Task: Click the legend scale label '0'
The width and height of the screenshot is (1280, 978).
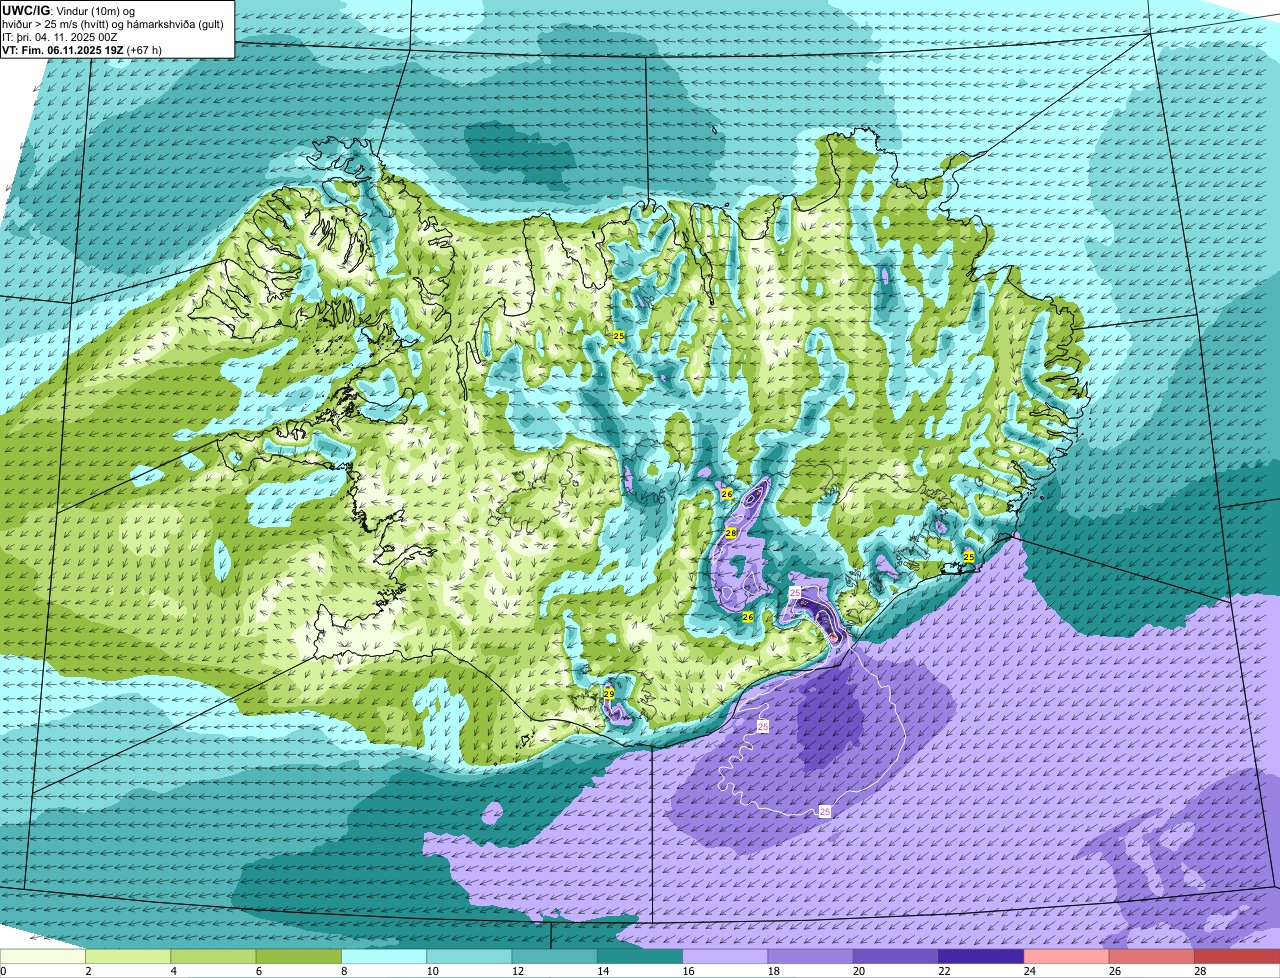Action: 3,971
